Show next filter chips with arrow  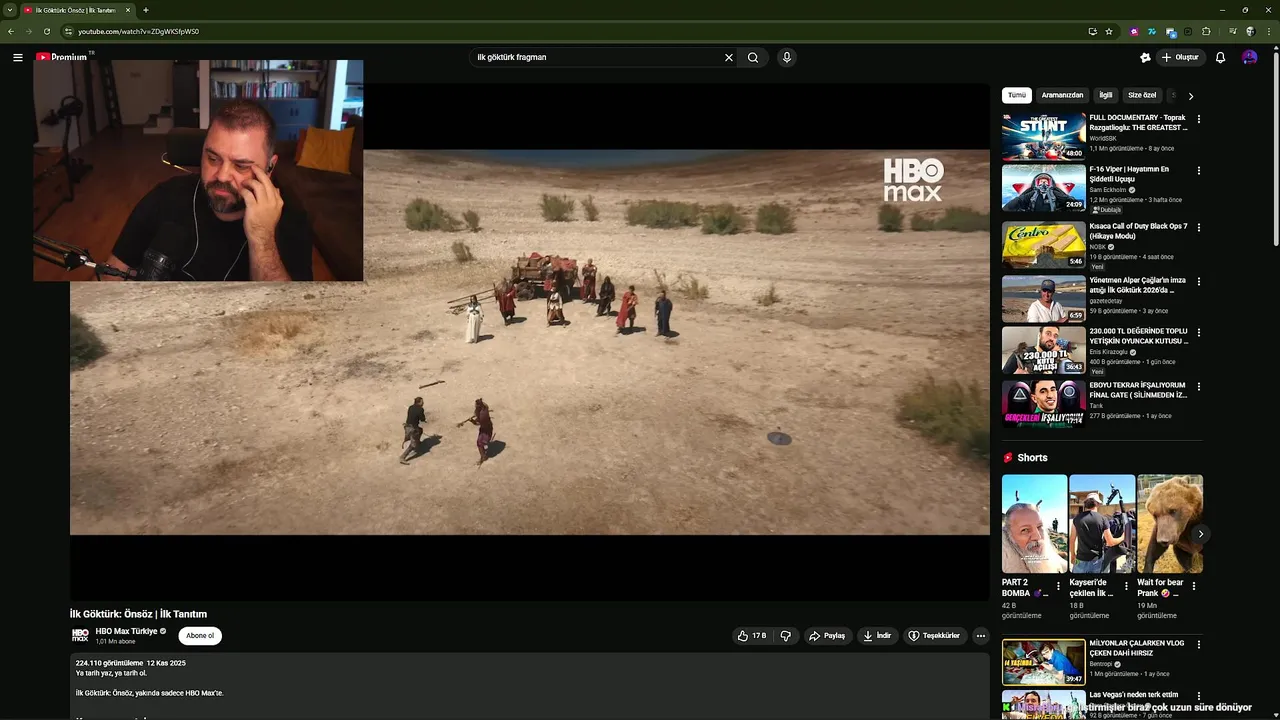click(x=1190, y=96)
